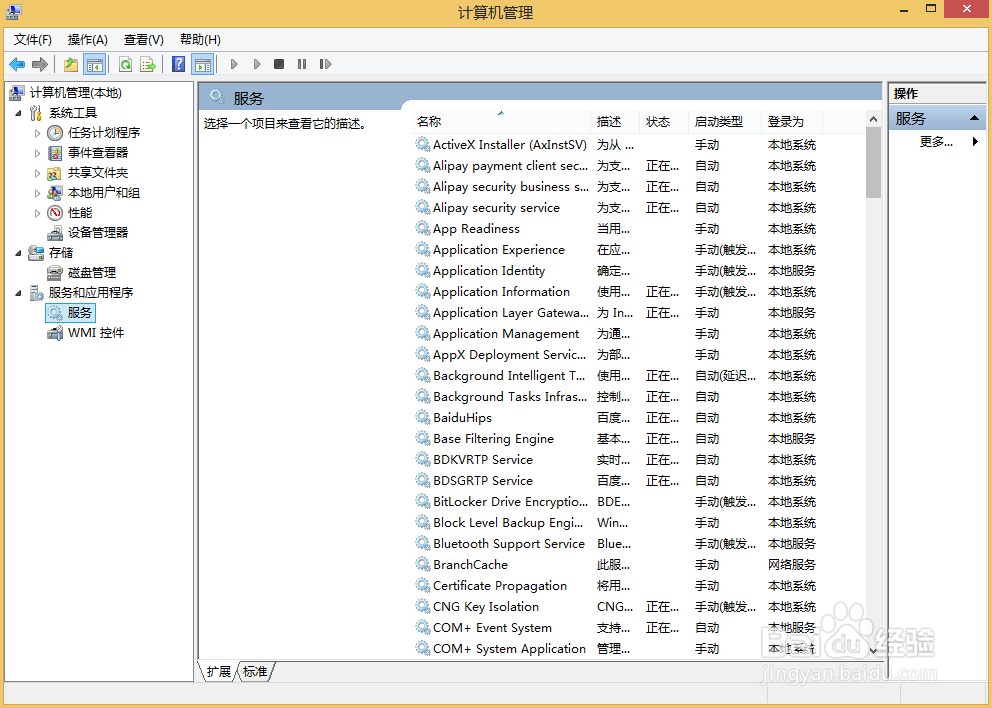Viewport: 992px width, 708px height.
Task: Sort by the 登录为 column header
Action: 791,121
